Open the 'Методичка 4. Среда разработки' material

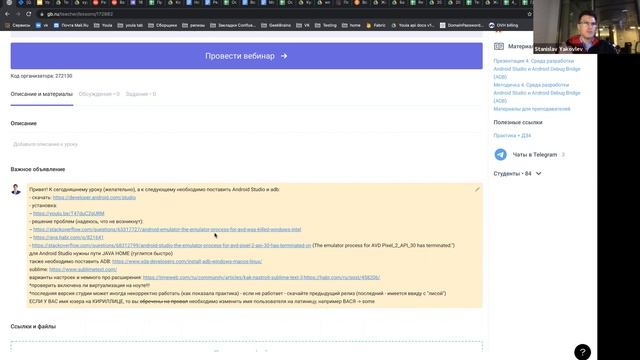pos(537,93)
